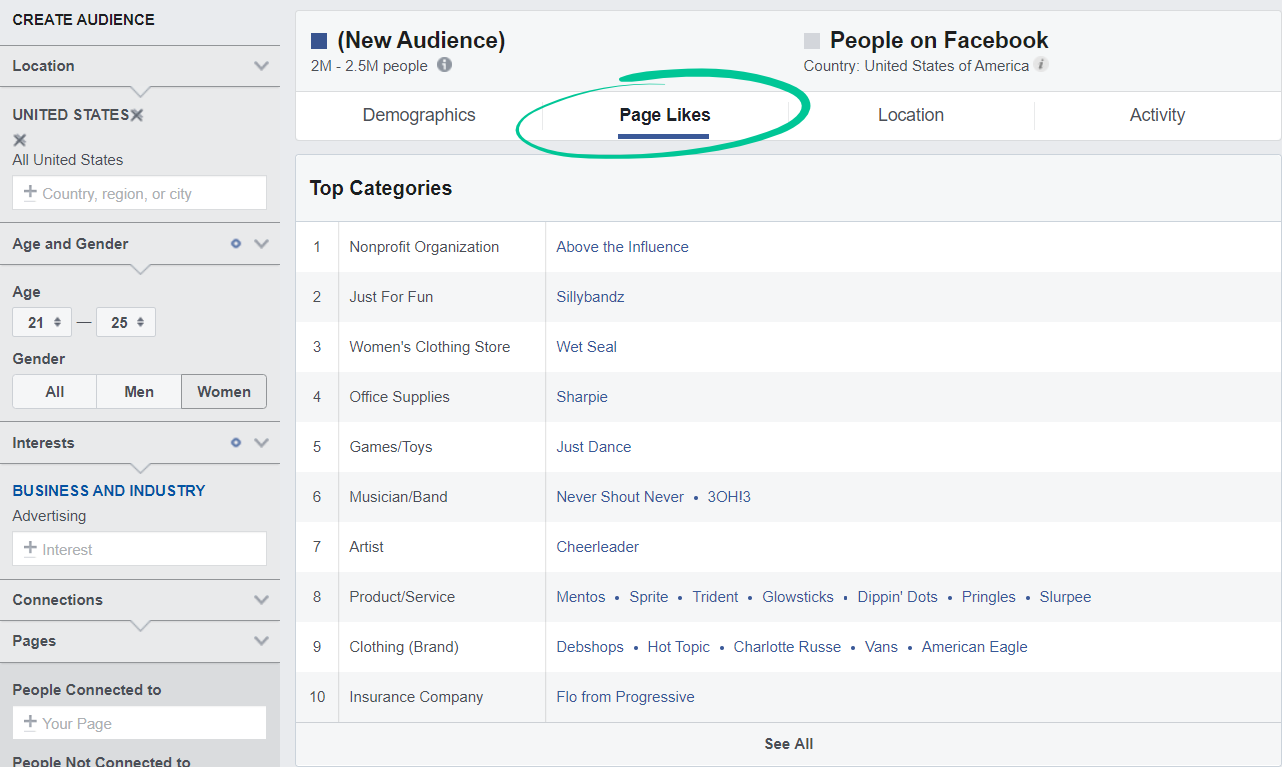
Task: Open the American Eagle page link
Action: point(975,647)
